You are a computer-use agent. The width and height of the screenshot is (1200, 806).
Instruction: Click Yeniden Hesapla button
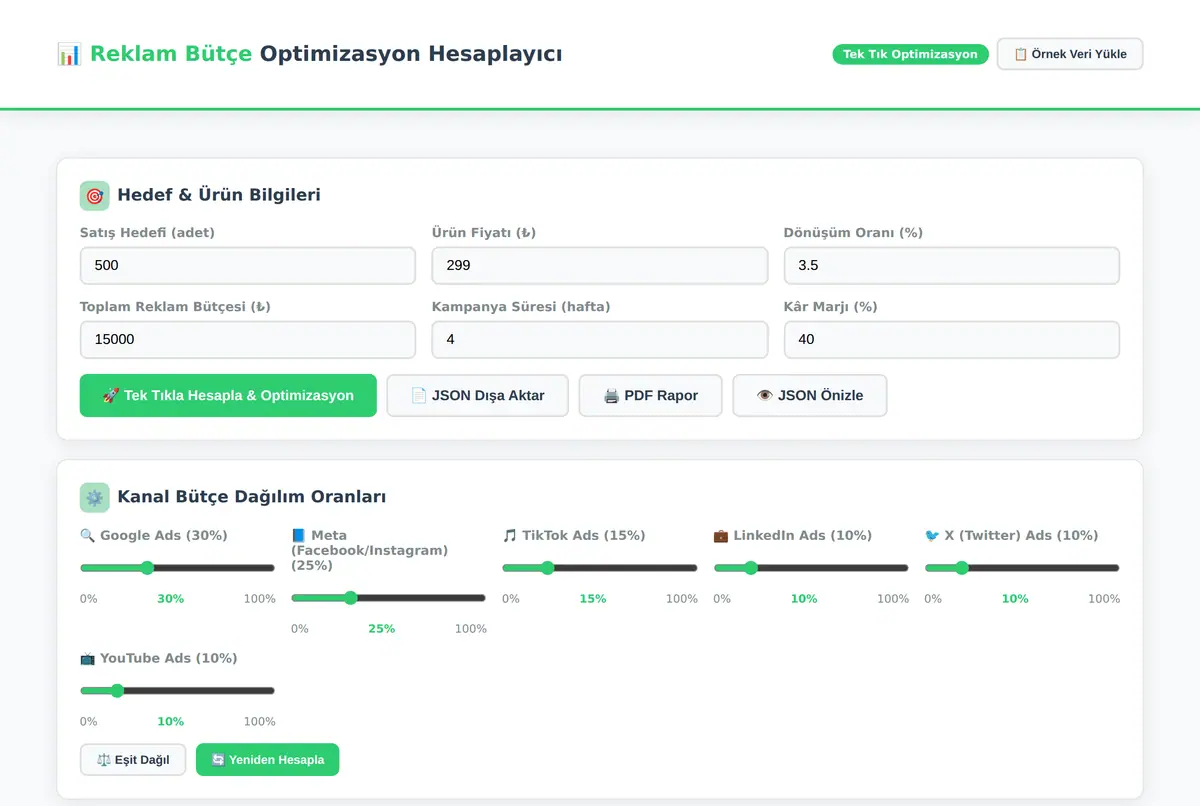[x=268, y=760]
